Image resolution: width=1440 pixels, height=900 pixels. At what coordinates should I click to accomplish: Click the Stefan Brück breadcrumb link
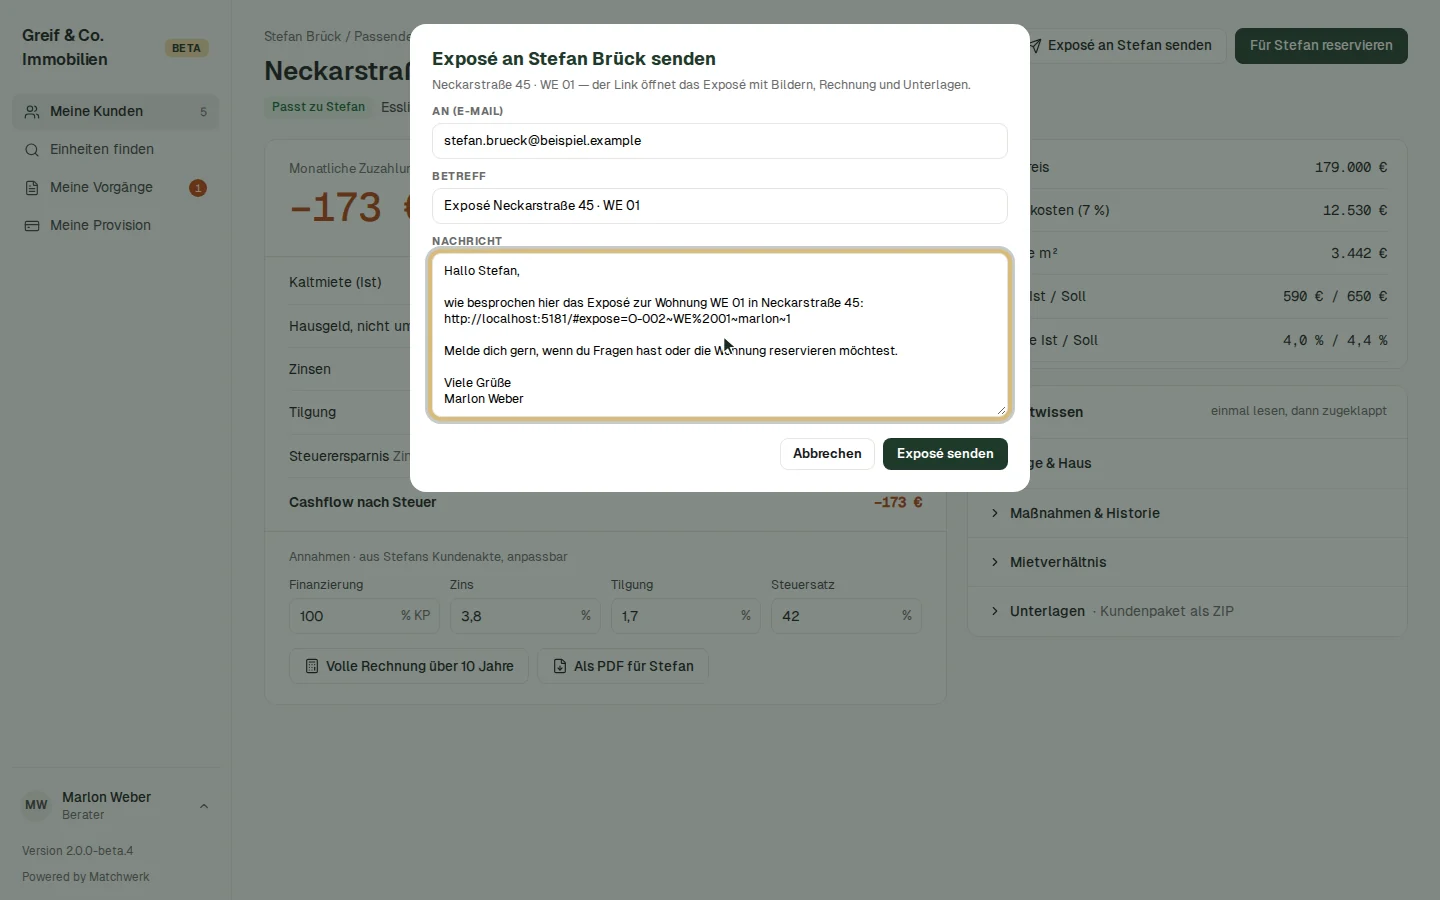pyautogui.click(x=303, y=36)
